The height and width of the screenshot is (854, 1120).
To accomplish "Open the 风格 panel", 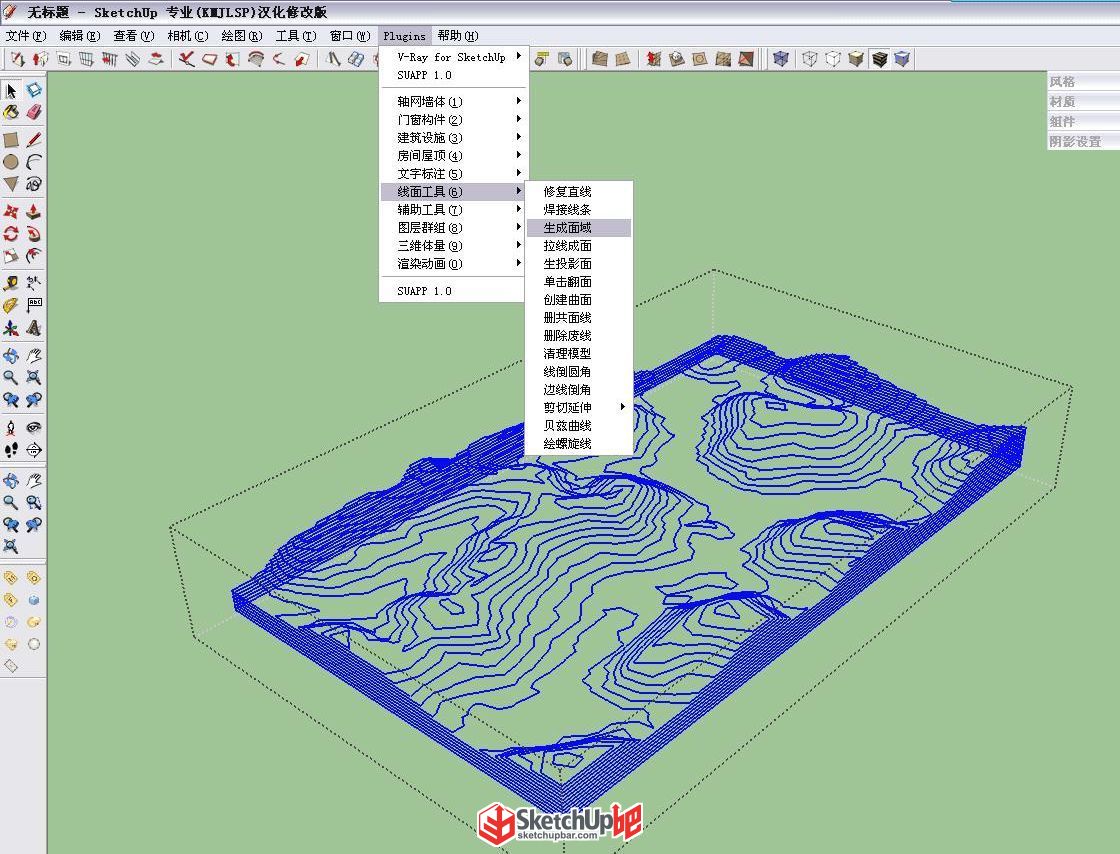I will [1083, 82].
